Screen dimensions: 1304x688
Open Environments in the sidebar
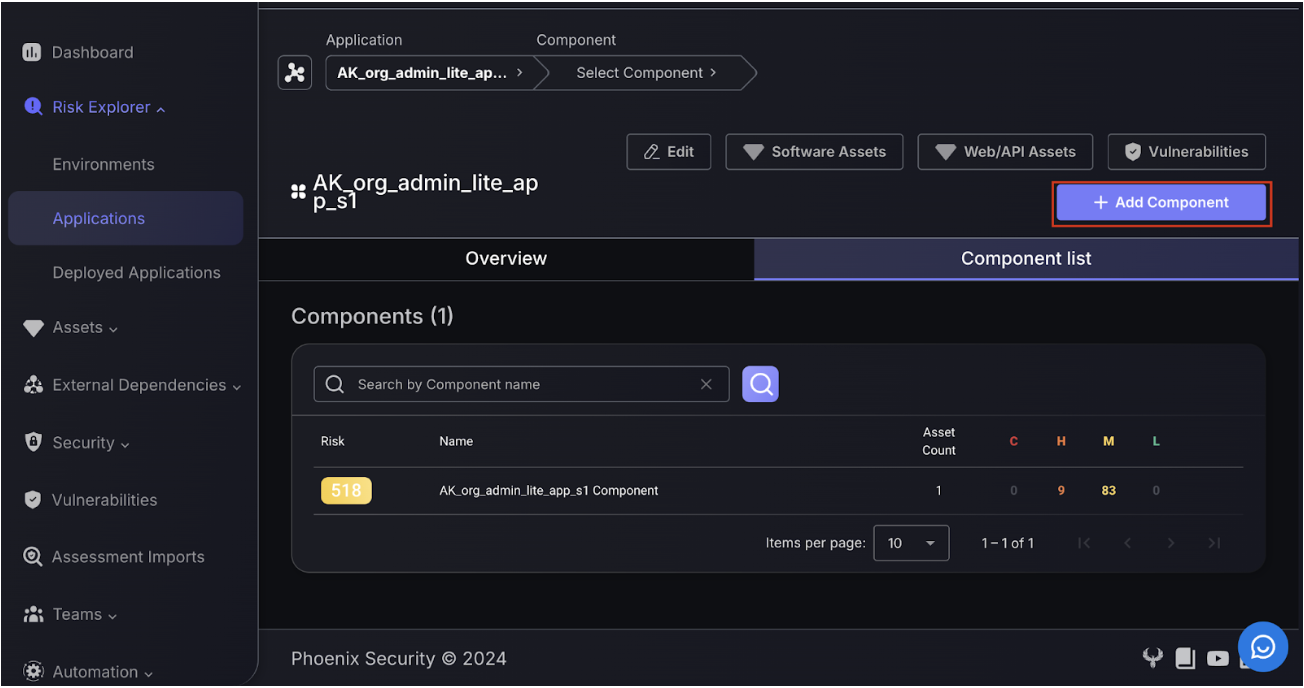point(103,164)
